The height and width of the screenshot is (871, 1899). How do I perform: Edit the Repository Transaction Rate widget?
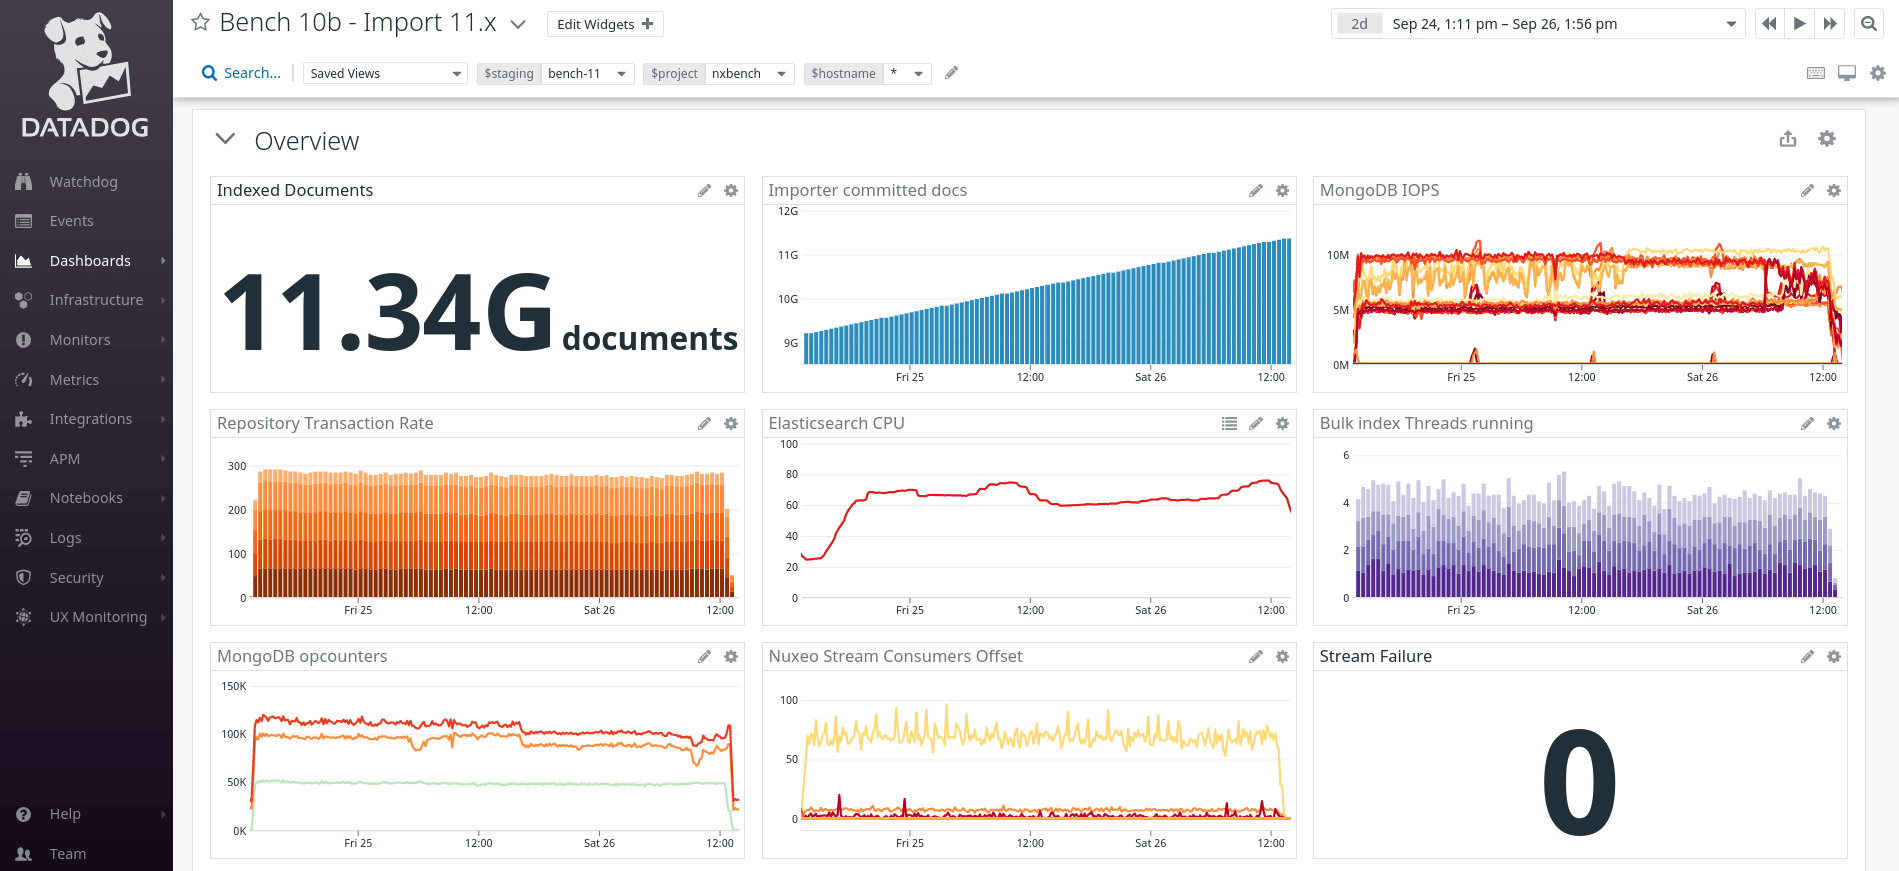click(x=704, y=423)
